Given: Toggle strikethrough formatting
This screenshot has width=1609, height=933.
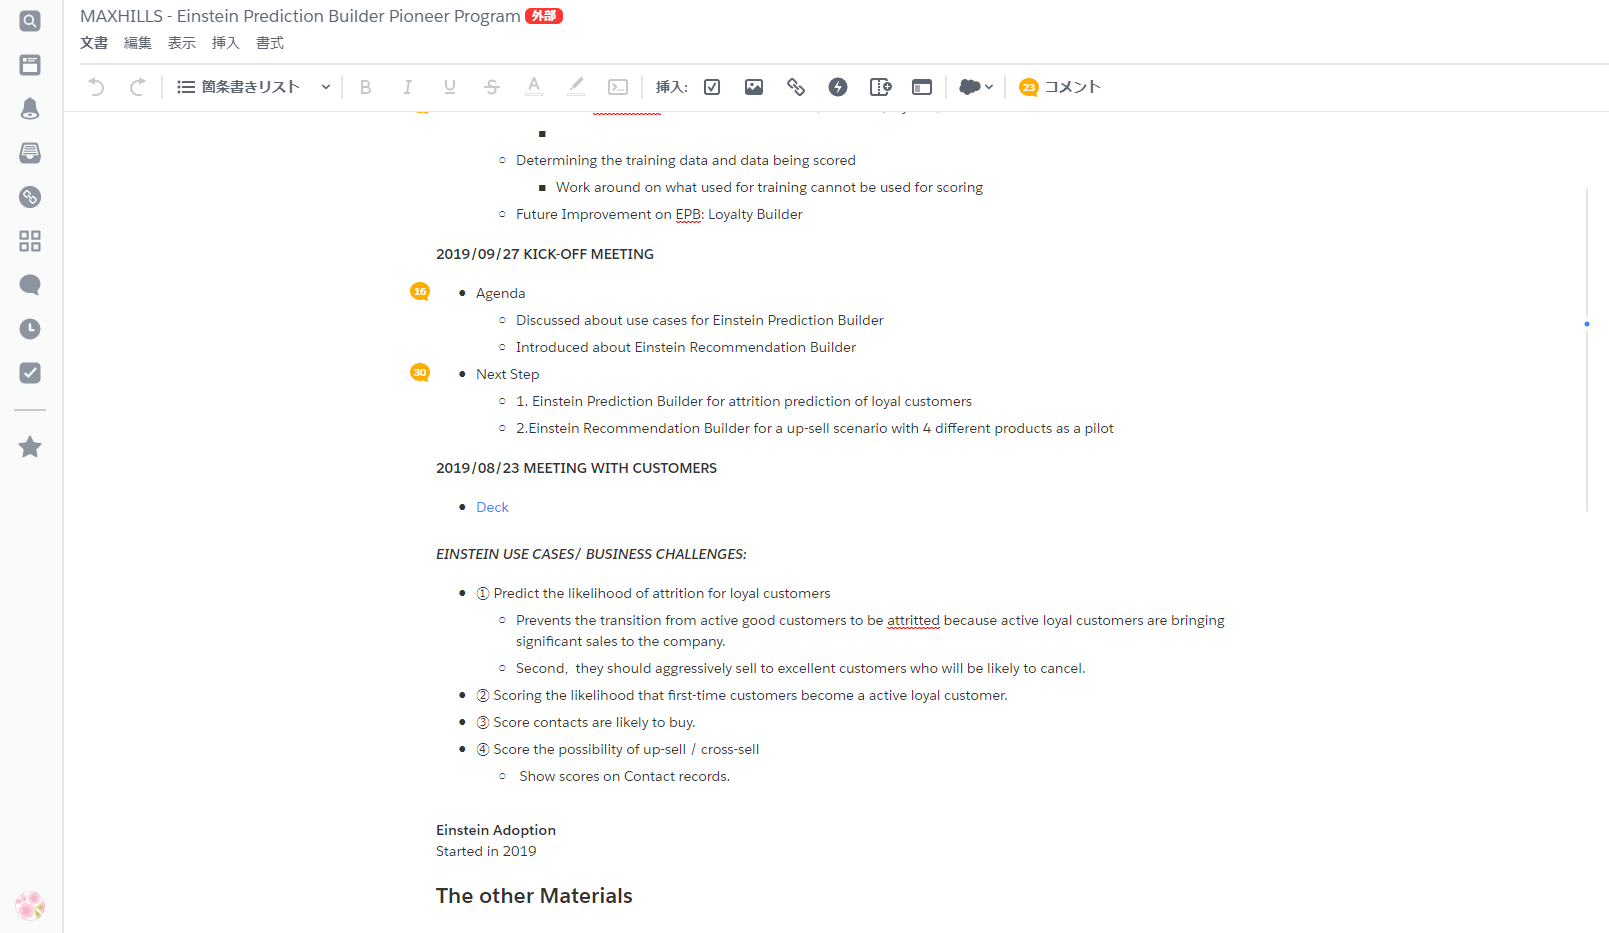Looking at the screenshot, I should coord(492,87).
